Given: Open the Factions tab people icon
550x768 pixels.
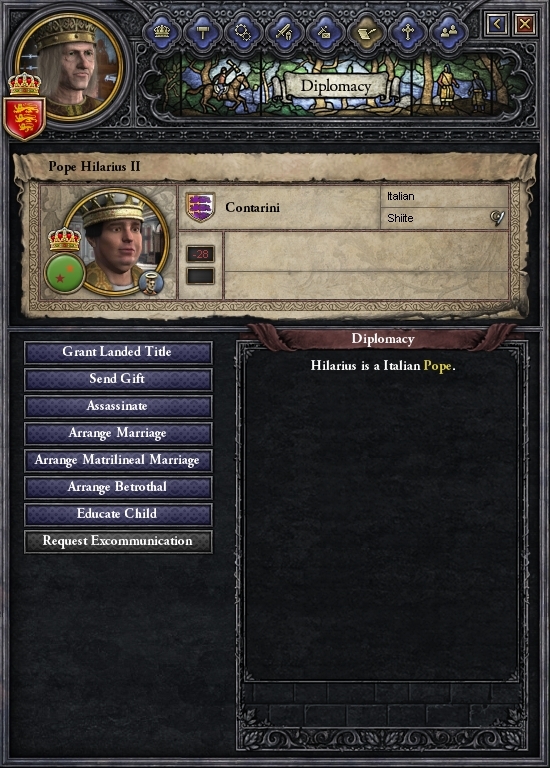Looking at the screenshot, I should 449,32.
